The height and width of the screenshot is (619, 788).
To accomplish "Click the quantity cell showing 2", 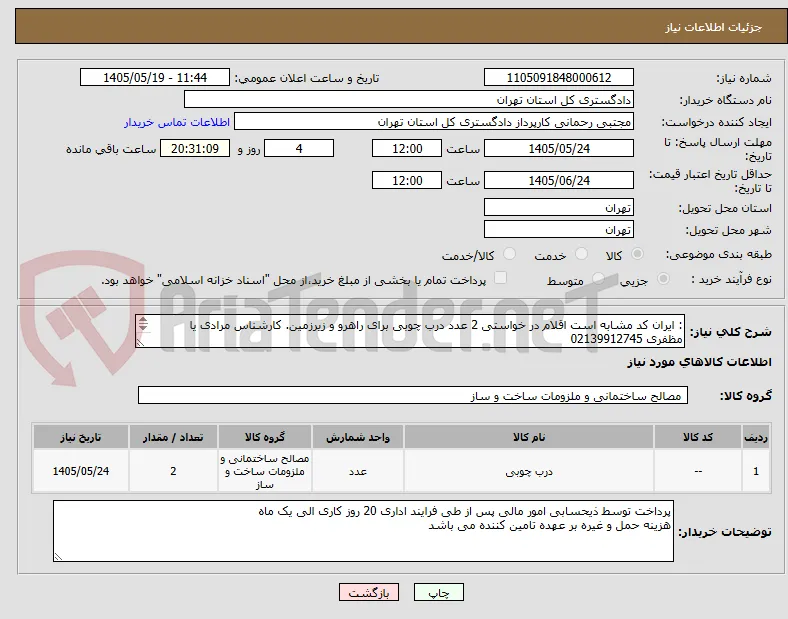I will 173,471.
